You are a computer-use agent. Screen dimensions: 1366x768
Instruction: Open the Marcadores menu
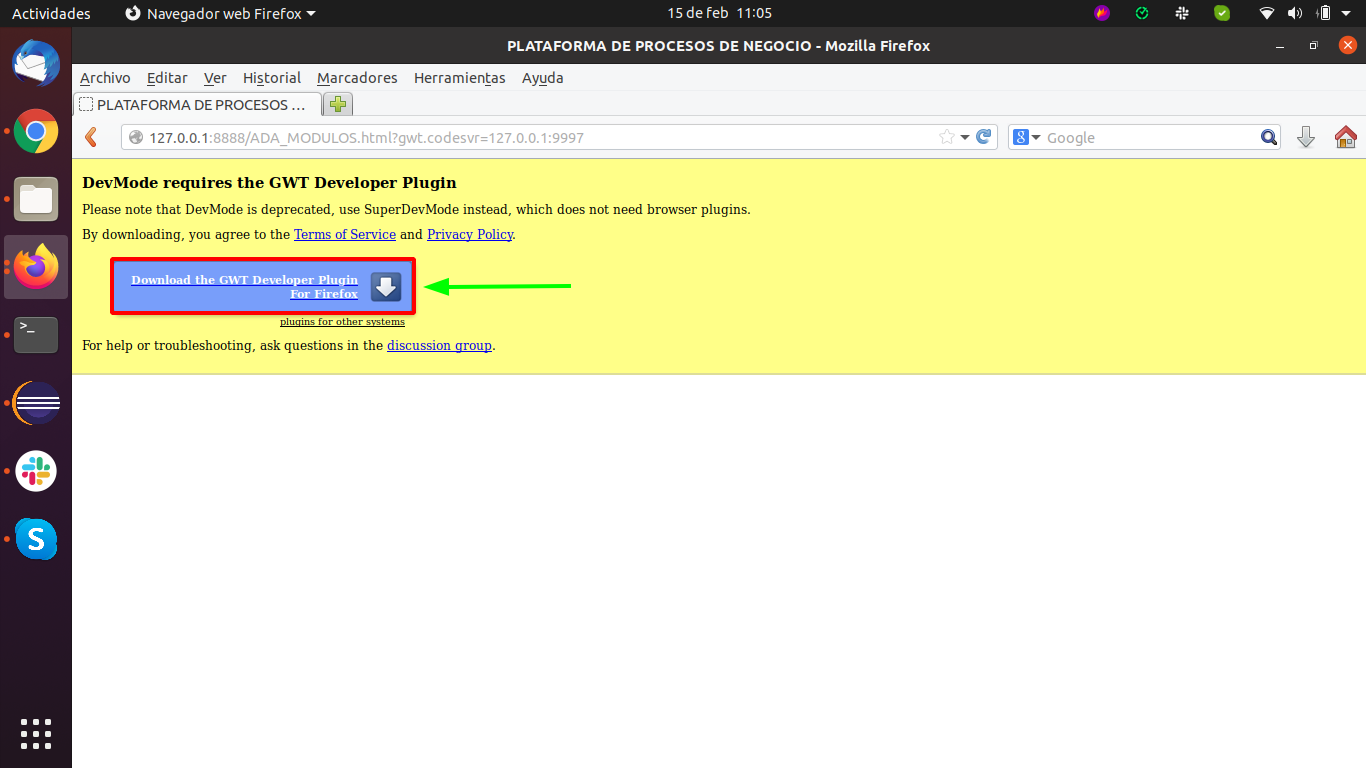[357, 78]
